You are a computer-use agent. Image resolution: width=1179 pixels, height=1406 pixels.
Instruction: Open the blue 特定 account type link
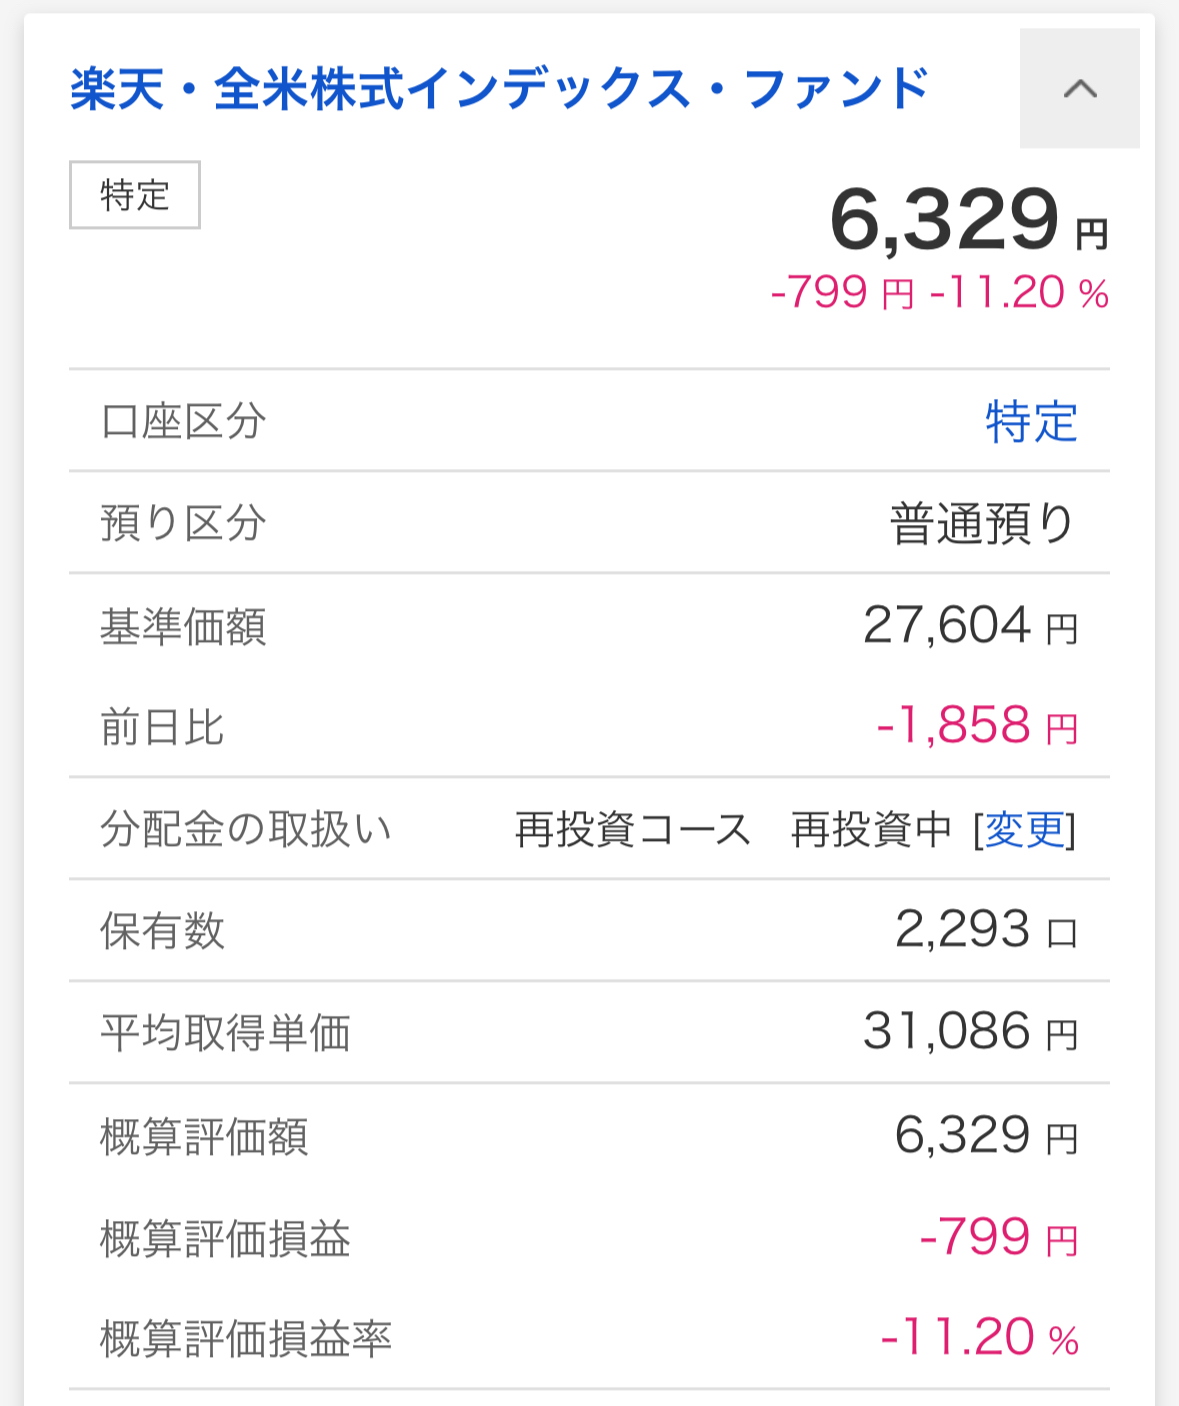[x=1031, y=422]
